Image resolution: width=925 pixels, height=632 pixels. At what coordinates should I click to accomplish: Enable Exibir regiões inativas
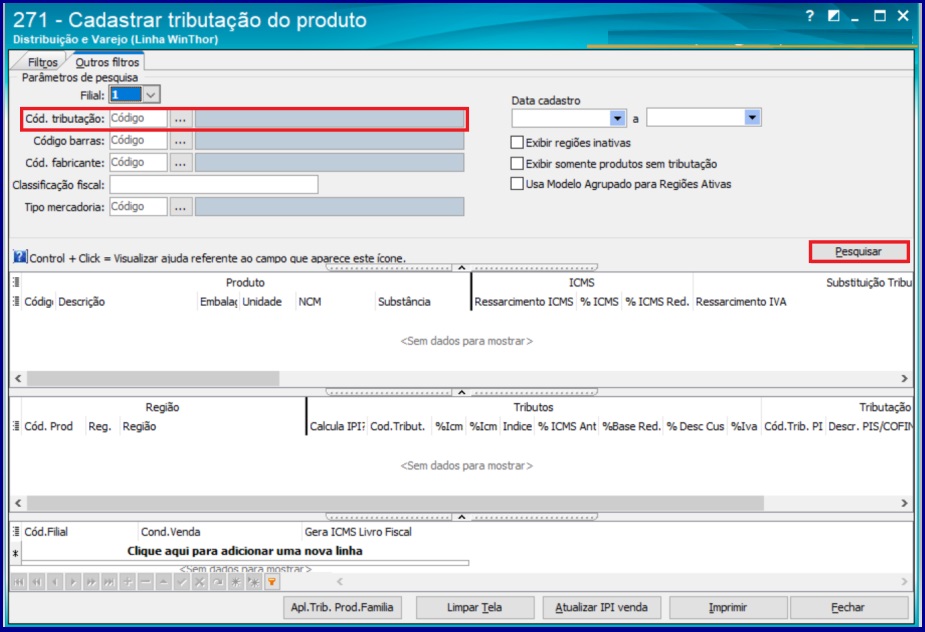517,142
